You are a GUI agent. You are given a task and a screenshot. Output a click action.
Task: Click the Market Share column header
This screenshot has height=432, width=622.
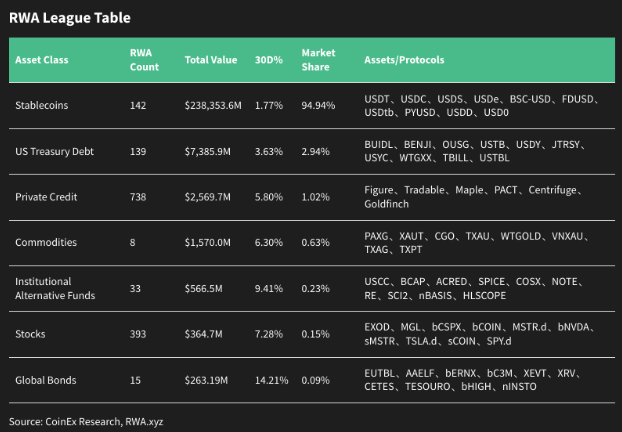[318, 60]
